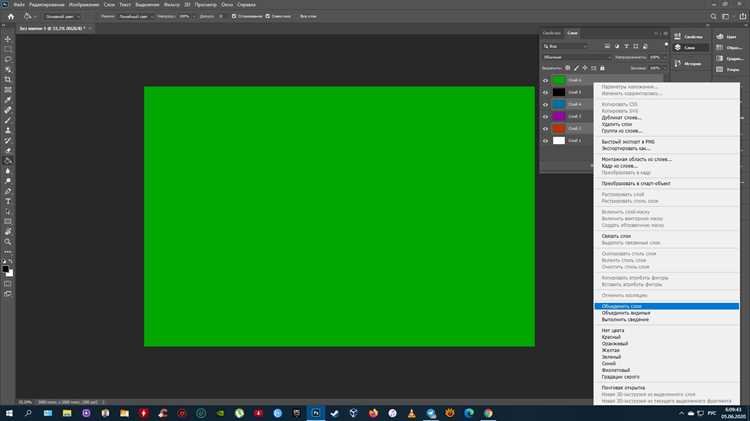This screenshot has width=750, height=421.
Task: Hide the green layer with eye icon
Action: [545, 80]
